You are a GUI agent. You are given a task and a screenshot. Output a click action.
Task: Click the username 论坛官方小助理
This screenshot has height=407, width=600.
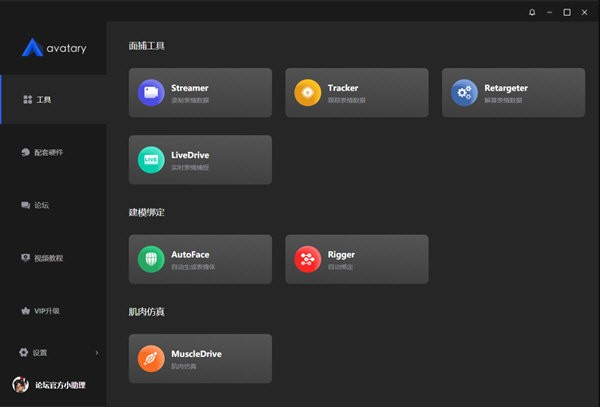[62, 385]
